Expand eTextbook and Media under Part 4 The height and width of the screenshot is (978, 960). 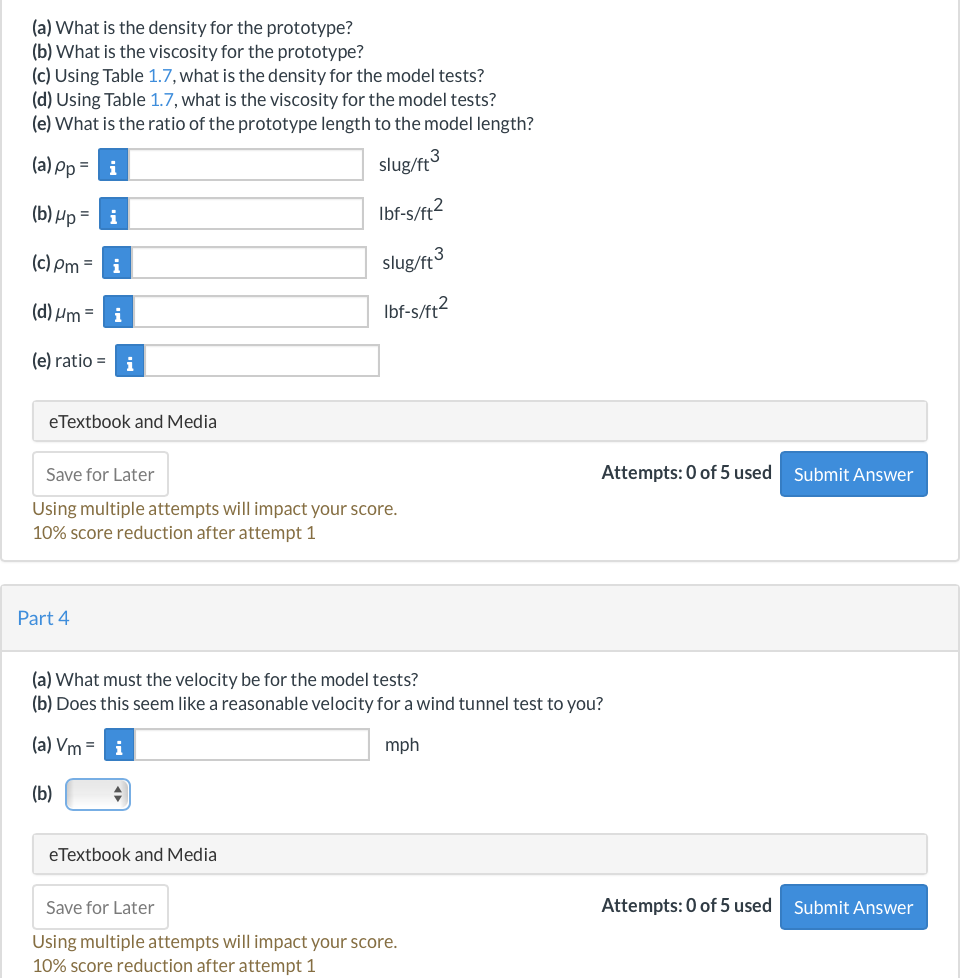pos(479,854)
